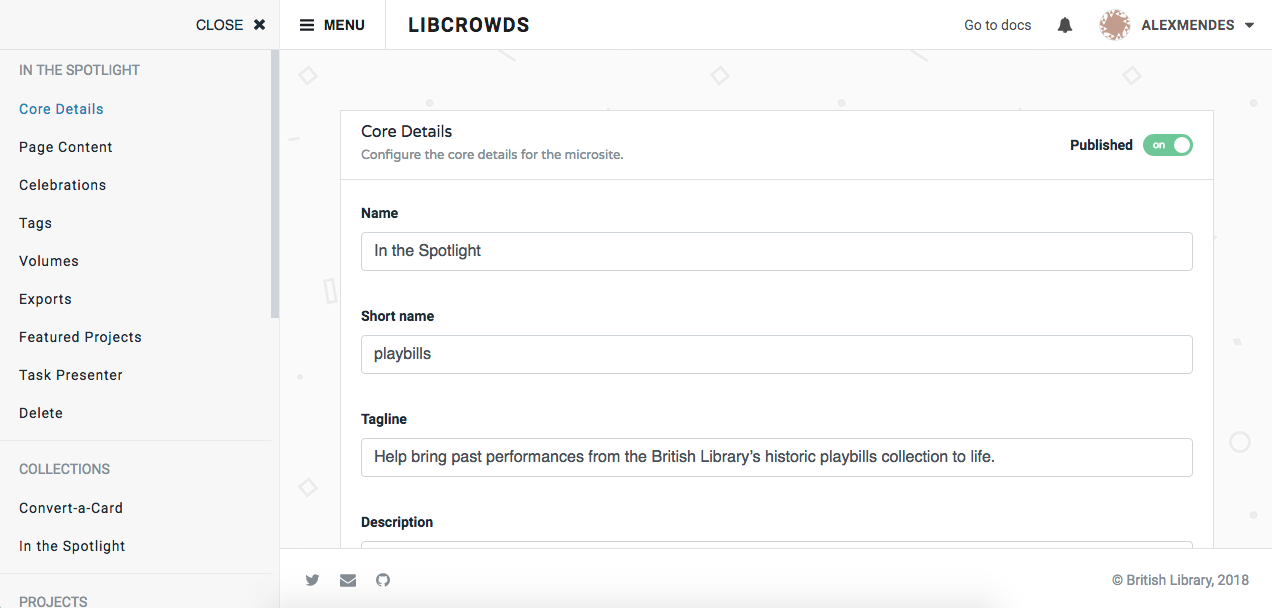Open the Page Content section

[x=65, y=146]
